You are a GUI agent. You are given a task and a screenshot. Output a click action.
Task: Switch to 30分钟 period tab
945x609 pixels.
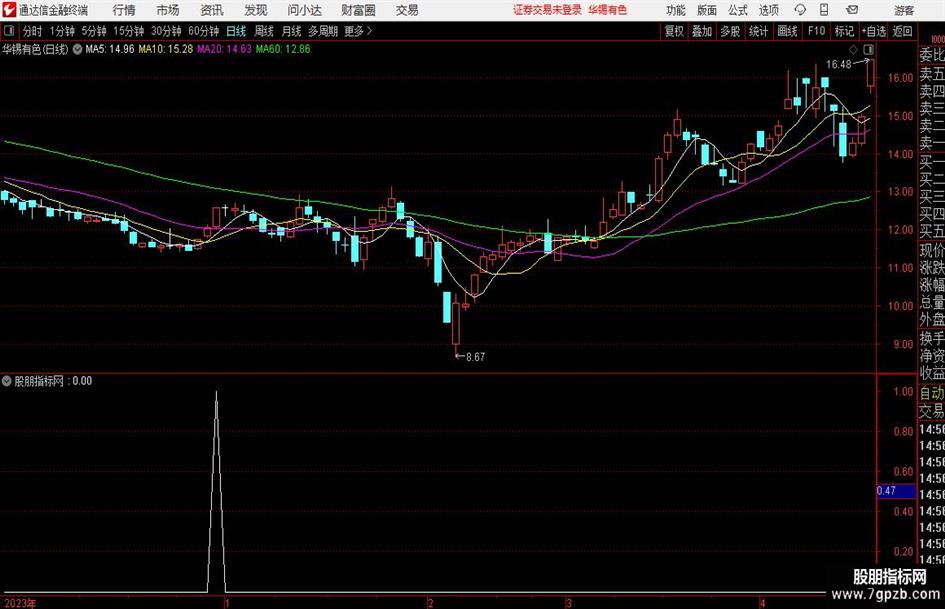click(166, 31)
